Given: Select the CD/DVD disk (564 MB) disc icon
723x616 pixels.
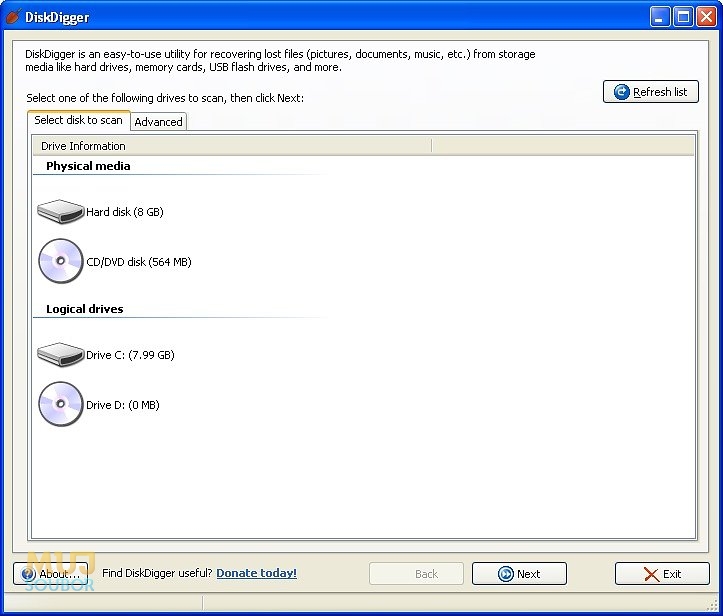Looking at the screenshot, I should click(x=60, y=262).
